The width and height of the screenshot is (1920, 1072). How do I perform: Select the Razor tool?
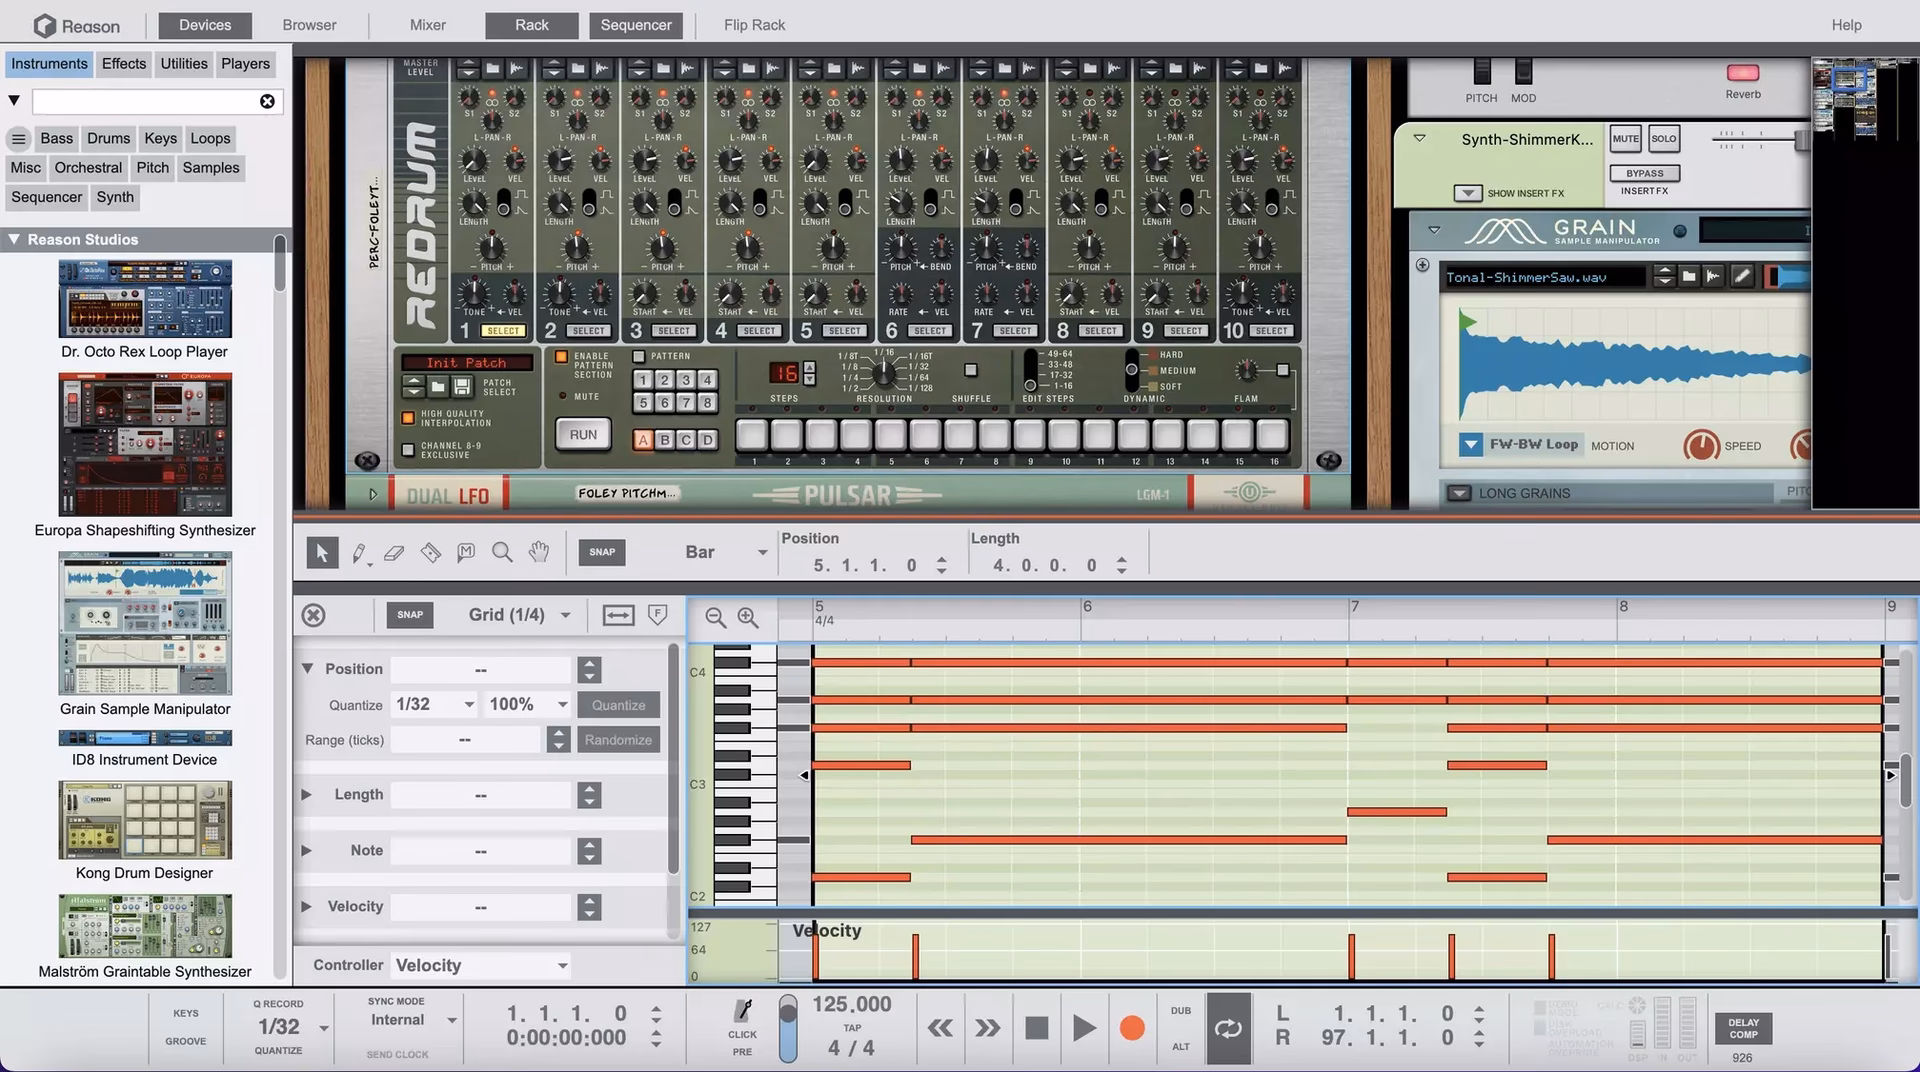coord(430,552)
